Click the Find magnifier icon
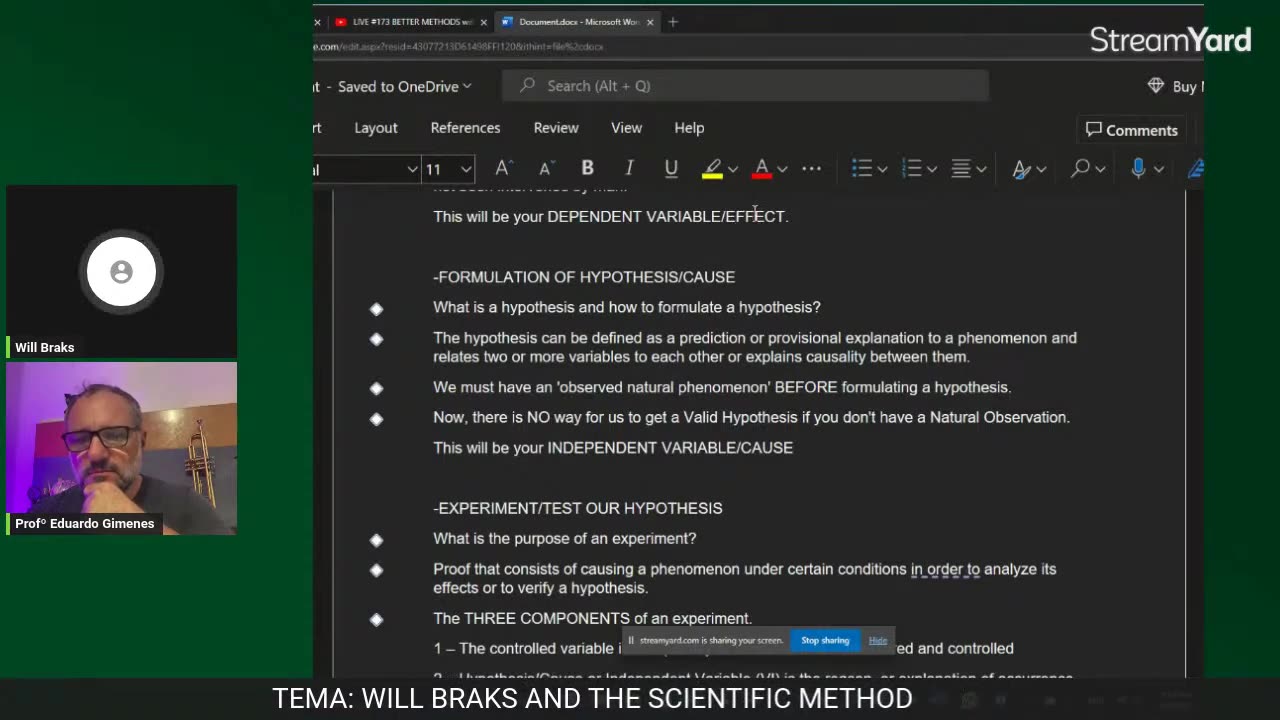 [1080, 169]
